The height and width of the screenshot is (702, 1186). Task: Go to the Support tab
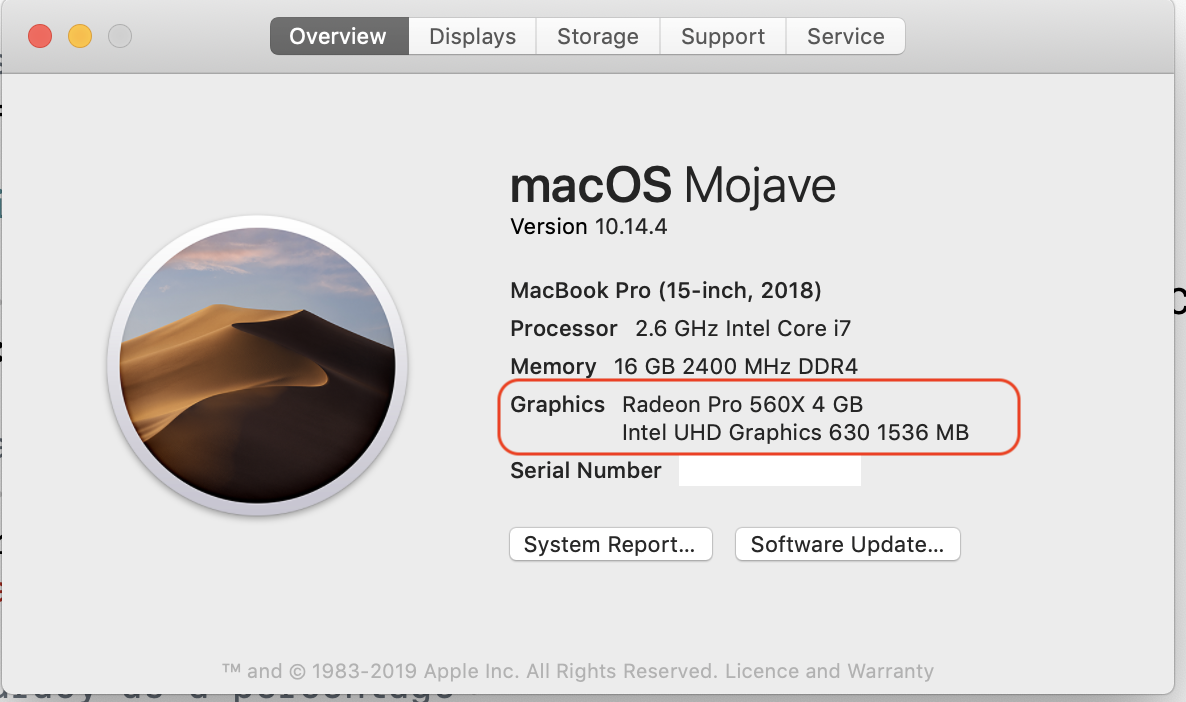pos(722,37)
